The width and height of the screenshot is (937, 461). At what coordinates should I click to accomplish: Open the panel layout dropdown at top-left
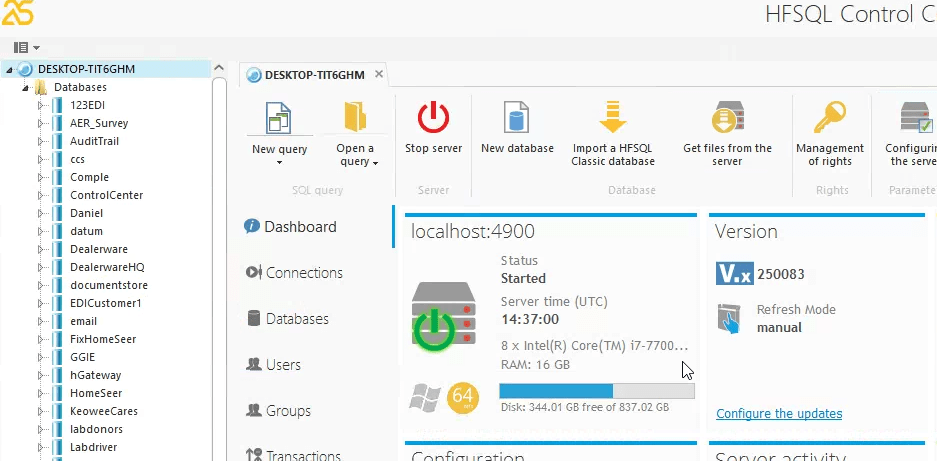26,47
